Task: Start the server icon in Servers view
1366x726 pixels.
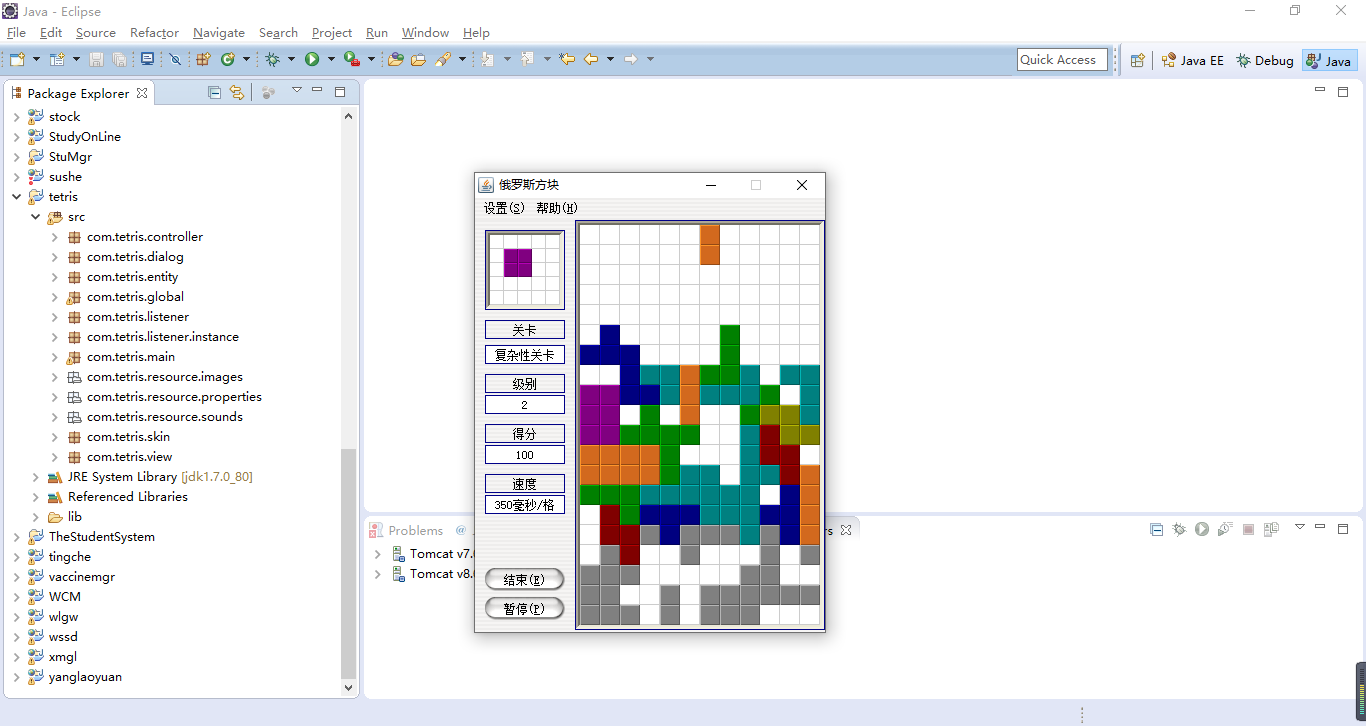Action: click(x=1202, y=529)
